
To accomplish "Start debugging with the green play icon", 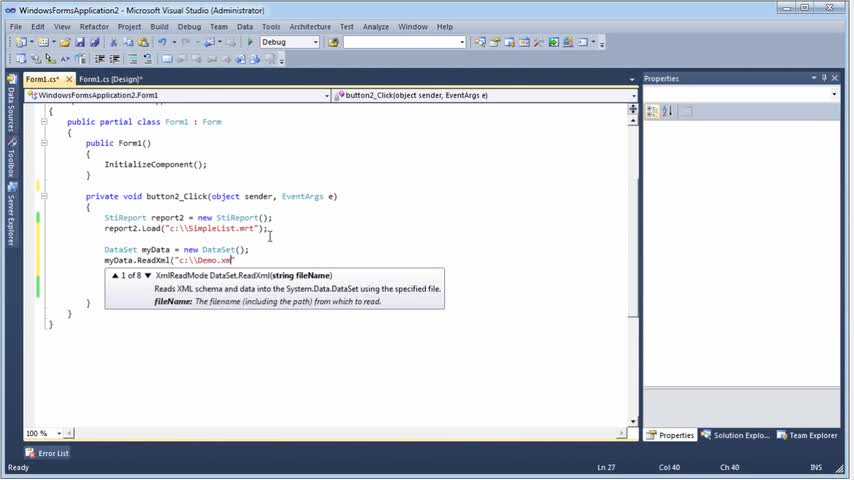I will point(250,42).
